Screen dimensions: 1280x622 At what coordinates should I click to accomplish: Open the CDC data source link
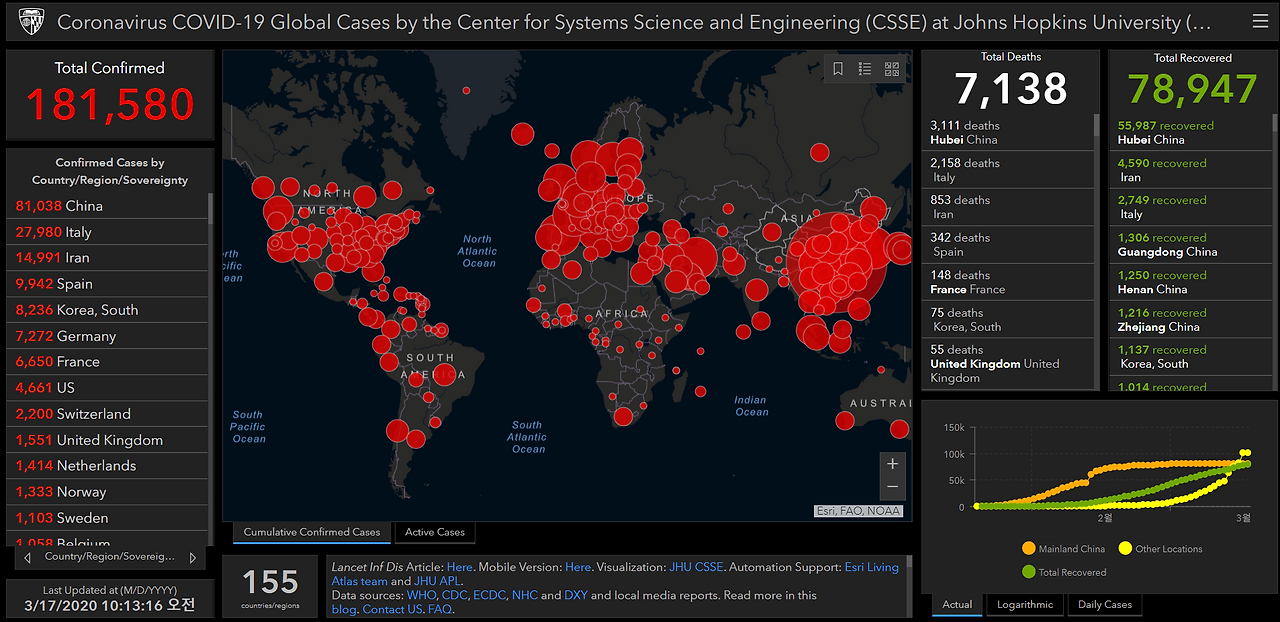pos(453,595)
